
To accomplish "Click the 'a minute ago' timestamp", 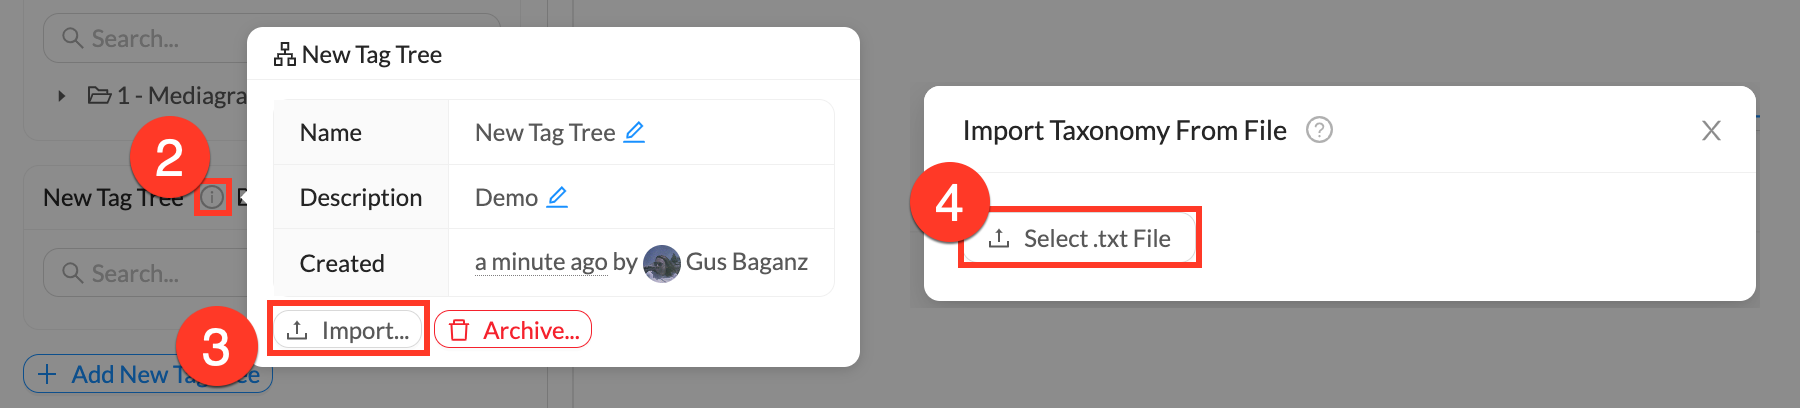I will coord(540,262).
